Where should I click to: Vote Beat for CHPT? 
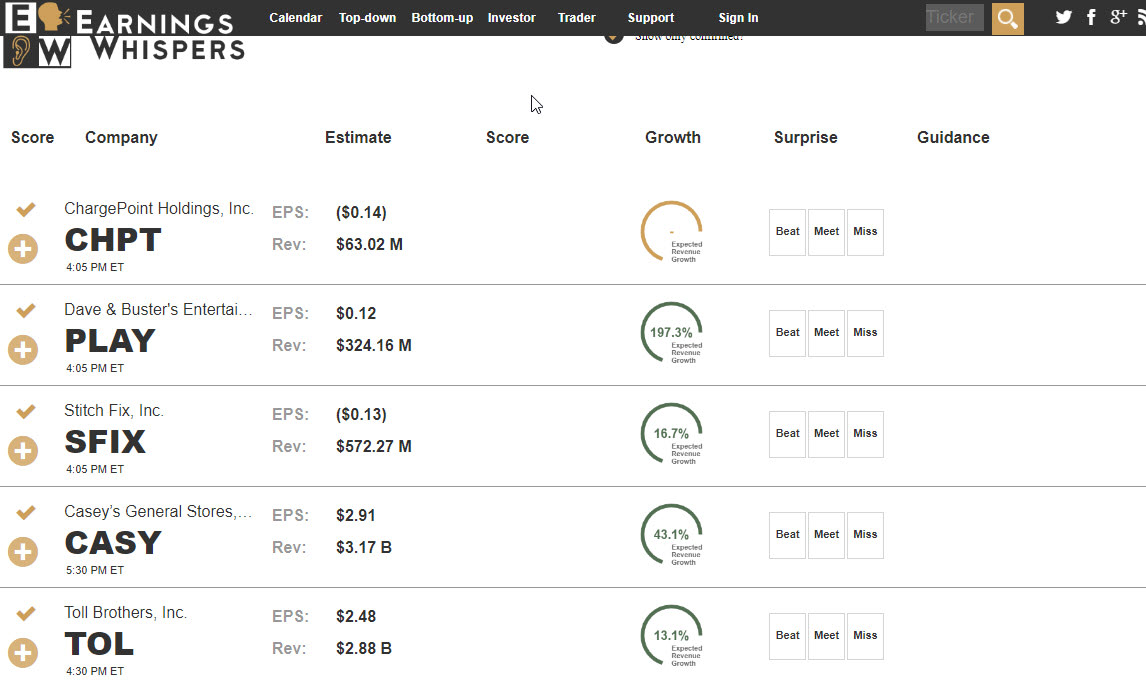coord(787,232)
